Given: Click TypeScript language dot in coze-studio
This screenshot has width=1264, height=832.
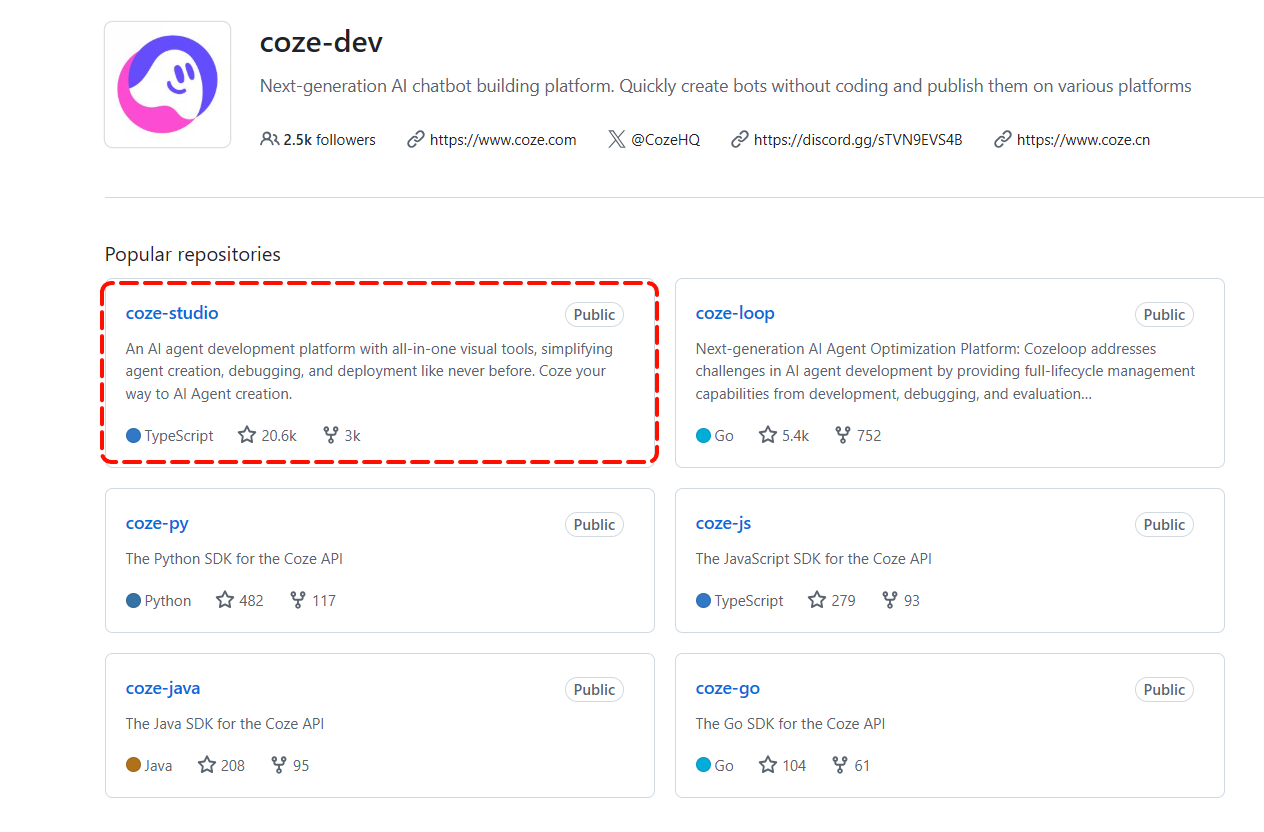Looking at the screenshot, I should pos(133,435).
